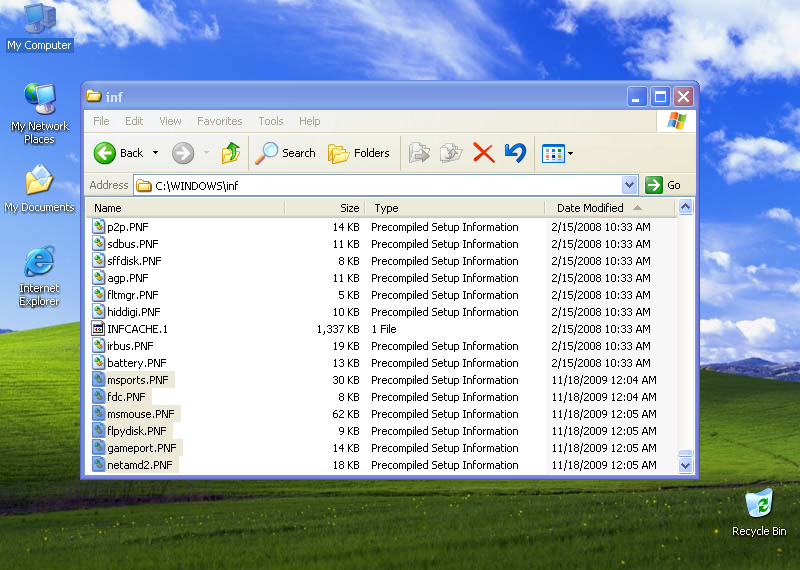Image resolution: width=800 pixels, height=570 pixels.
Task: Click the 62 KB size of msmouse.PNF
Action: [x=346, y=414]
